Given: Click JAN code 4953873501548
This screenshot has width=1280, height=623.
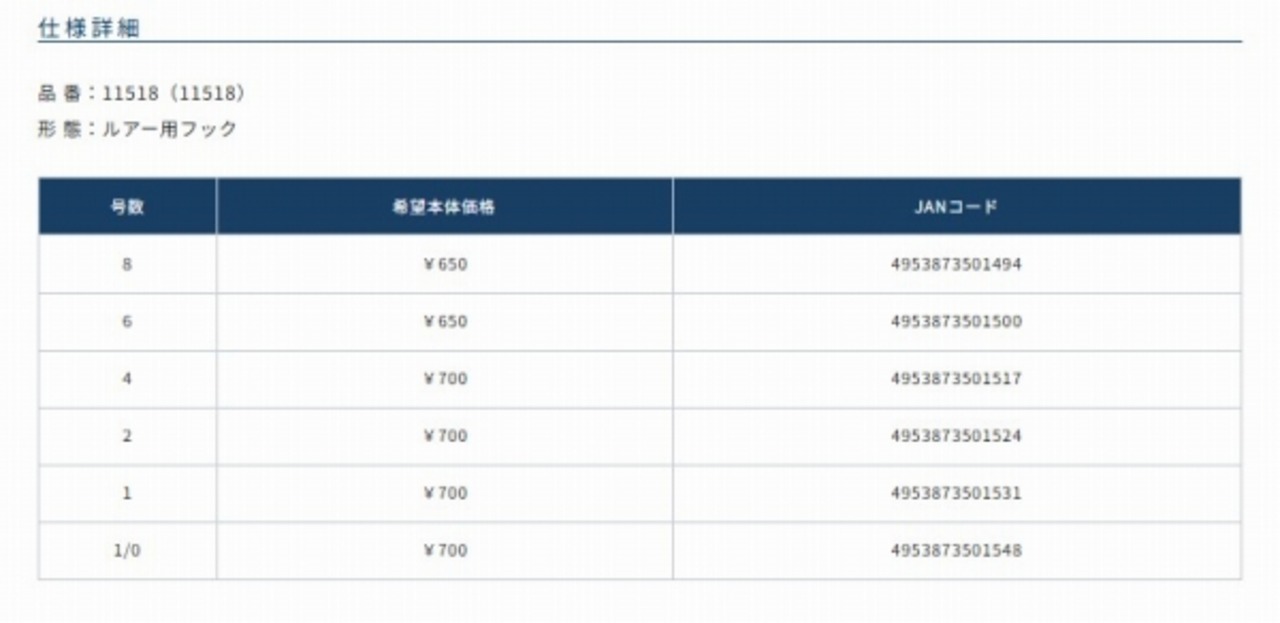Looking at the screenshot, I should coord(956,550).
